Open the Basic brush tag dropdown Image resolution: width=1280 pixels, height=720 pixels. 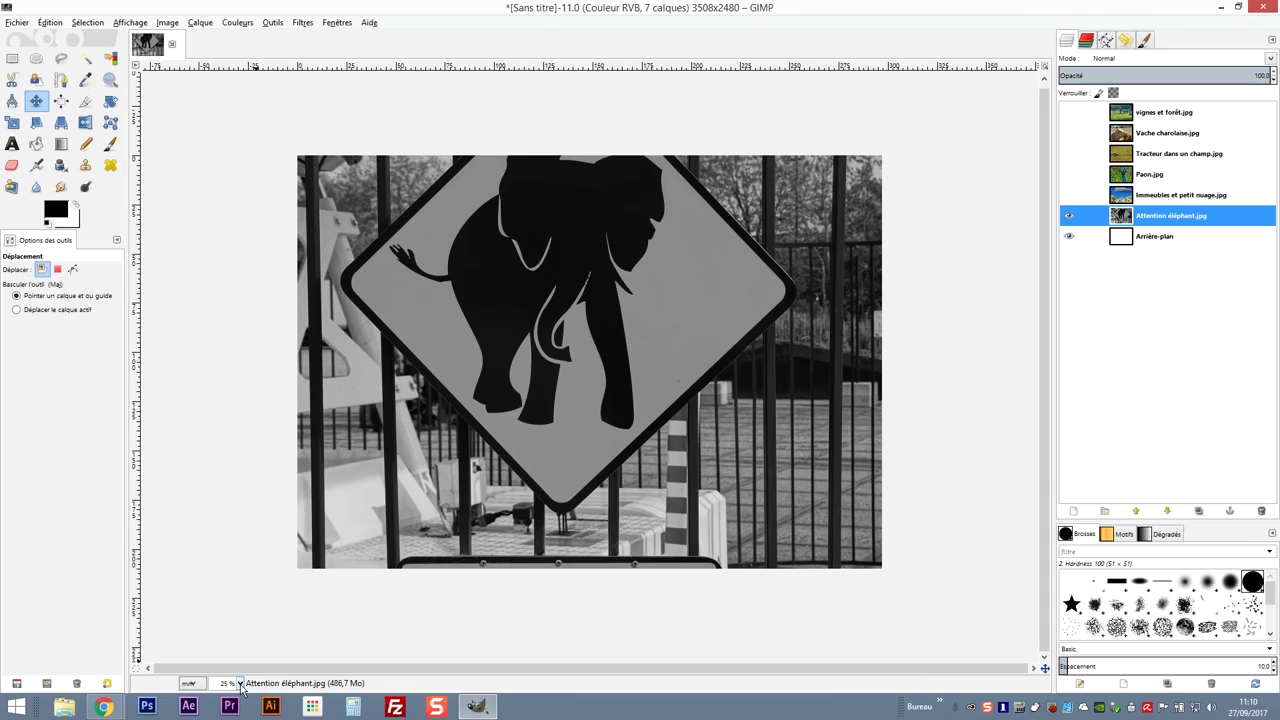point(1269,649)
